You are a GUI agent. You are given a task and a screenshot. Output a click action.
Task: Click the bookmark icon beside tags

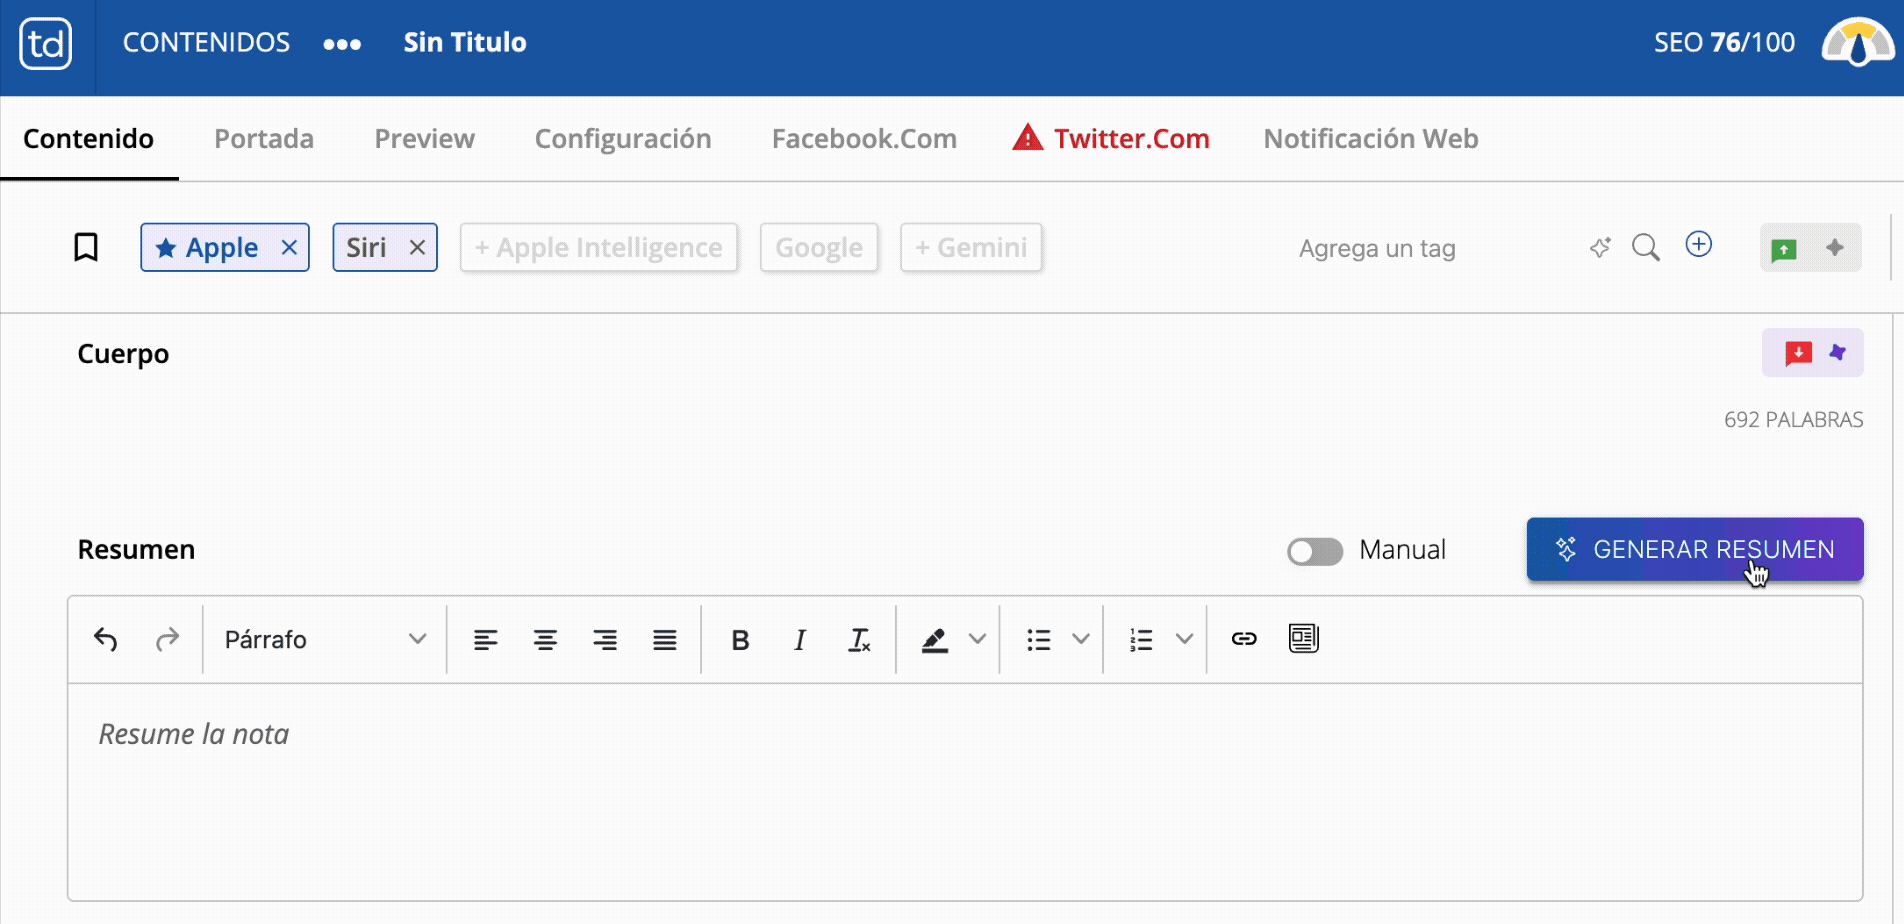click(86, 247)
